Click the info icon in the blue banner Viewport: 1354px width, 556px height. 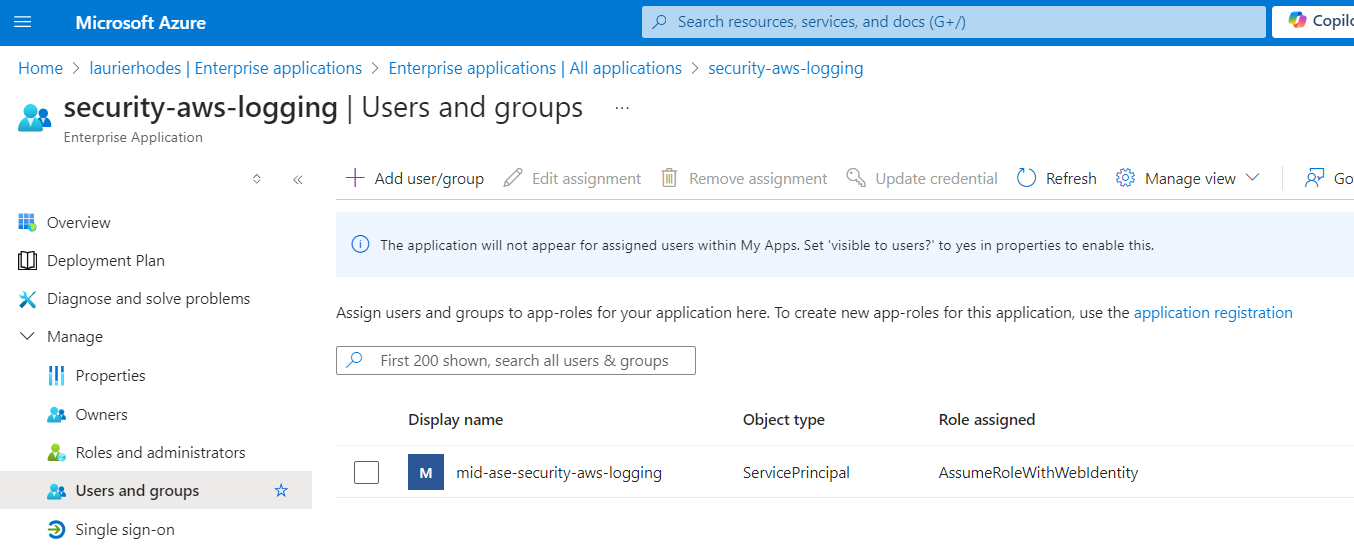coord(360,245)
